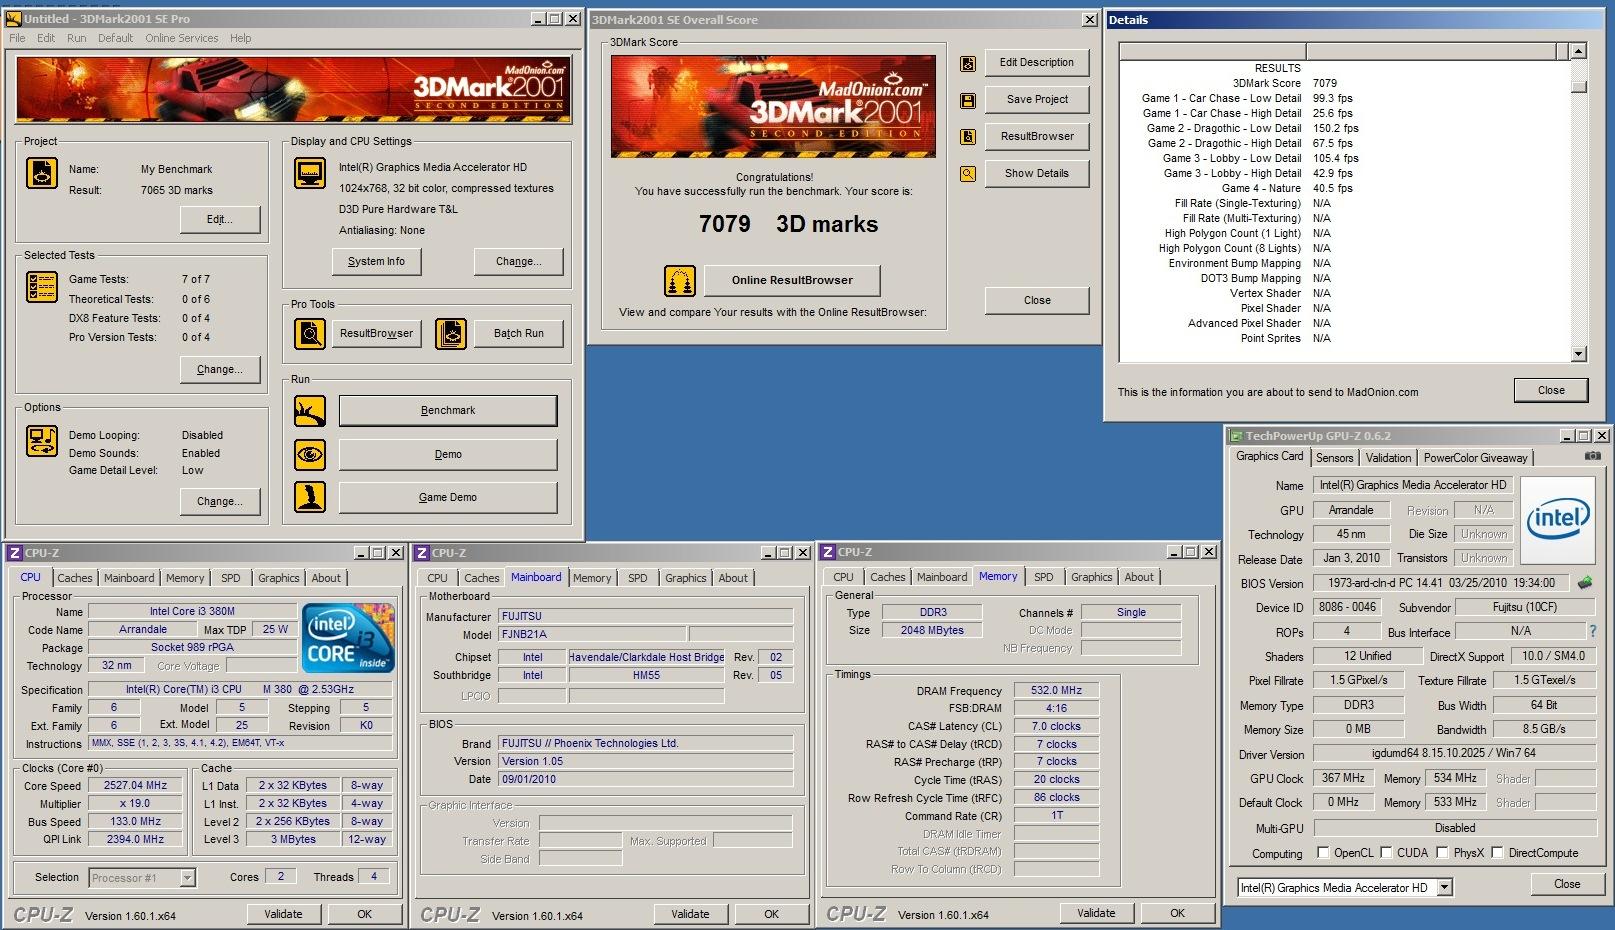Image resolution: width=1615 pixels, height=930 pixels.
Task: Click the icon beside Edit Description button
Action: tap(968, 63)
